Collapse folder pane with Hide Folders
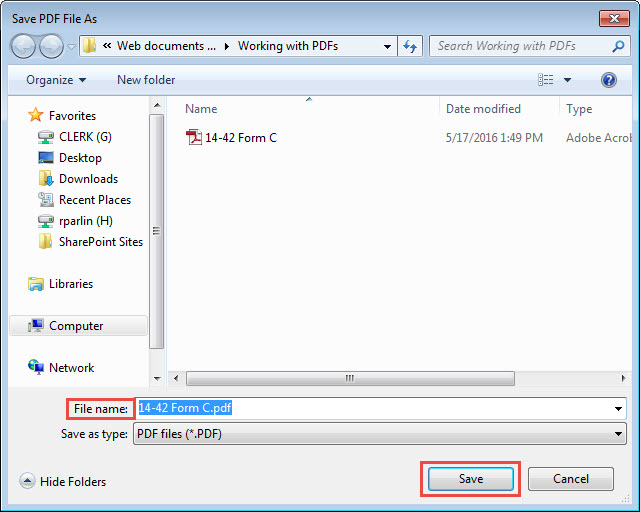The height and width of the screenshot is (512, 640). (x=63, y=482)
